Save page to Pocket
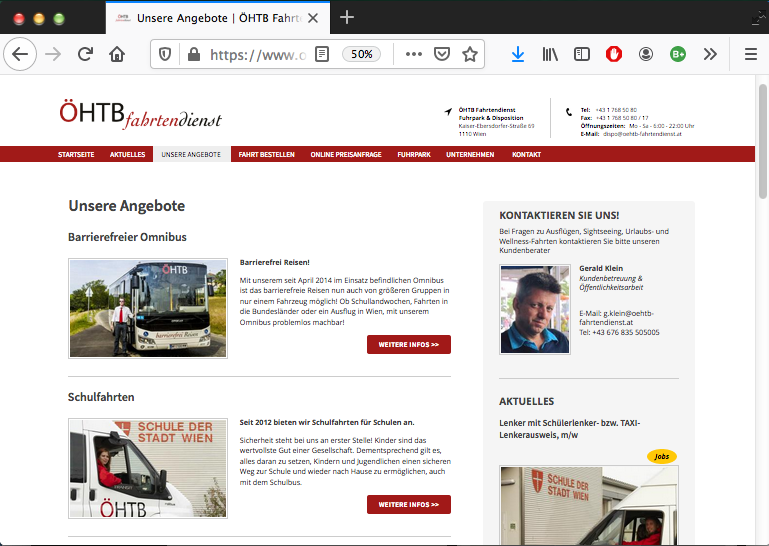Viewport: 769px width, 546px height. point(442,54)
